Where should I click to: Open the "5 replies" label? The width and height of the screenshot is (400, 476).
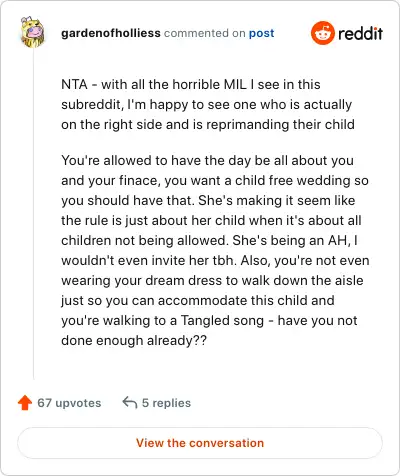click(x=166, y=403)
